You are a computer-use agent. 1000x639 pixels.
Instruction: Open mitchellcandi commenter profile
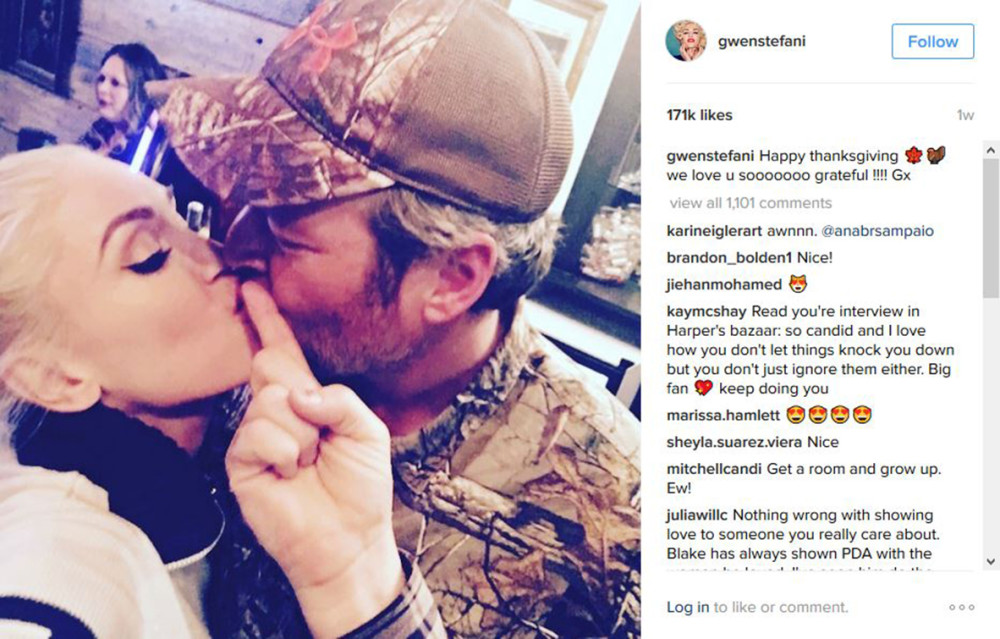point(714,469)
